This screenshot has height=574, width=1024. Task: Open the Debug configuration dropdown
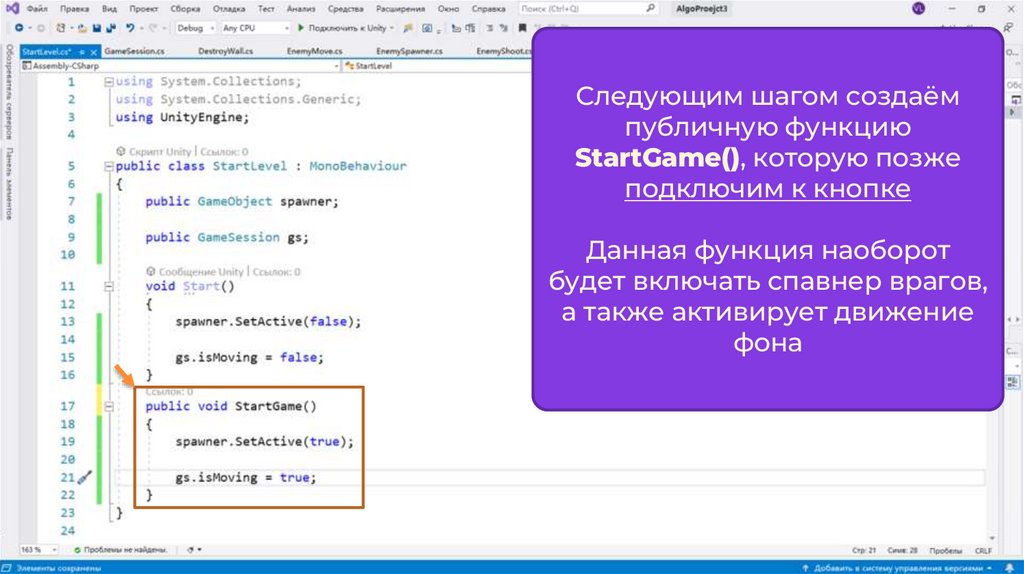(x=195, y=28)
